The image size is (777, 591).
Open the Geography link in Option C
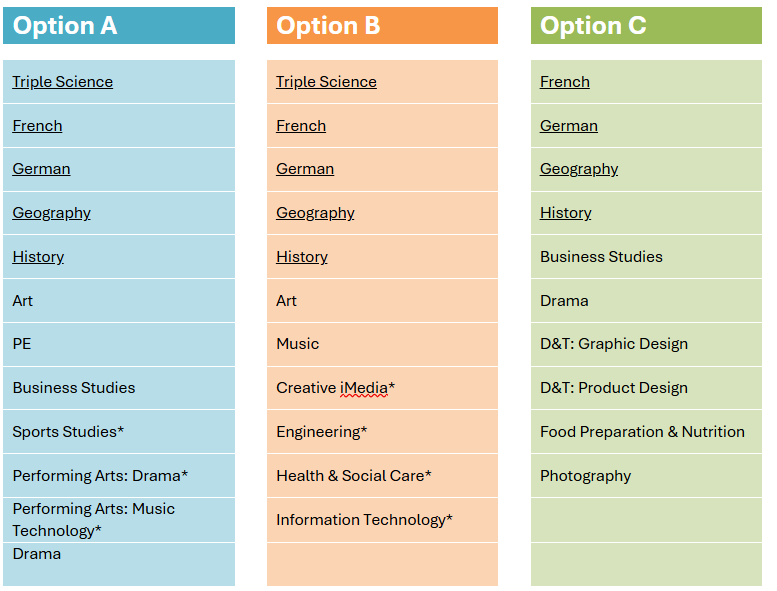[579, 169]
